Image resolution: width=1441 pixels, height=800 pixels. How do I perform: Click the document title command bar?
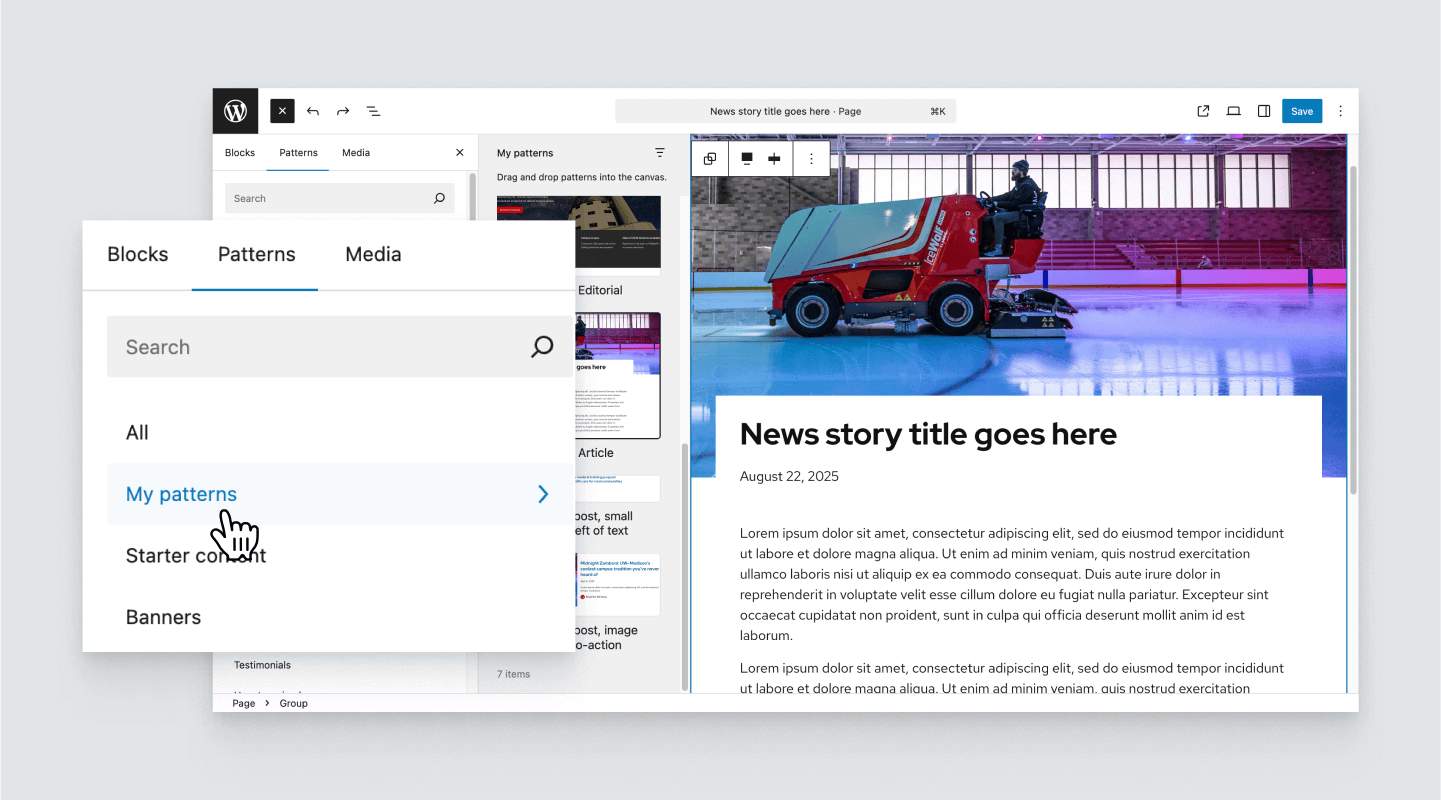(785, 111)
